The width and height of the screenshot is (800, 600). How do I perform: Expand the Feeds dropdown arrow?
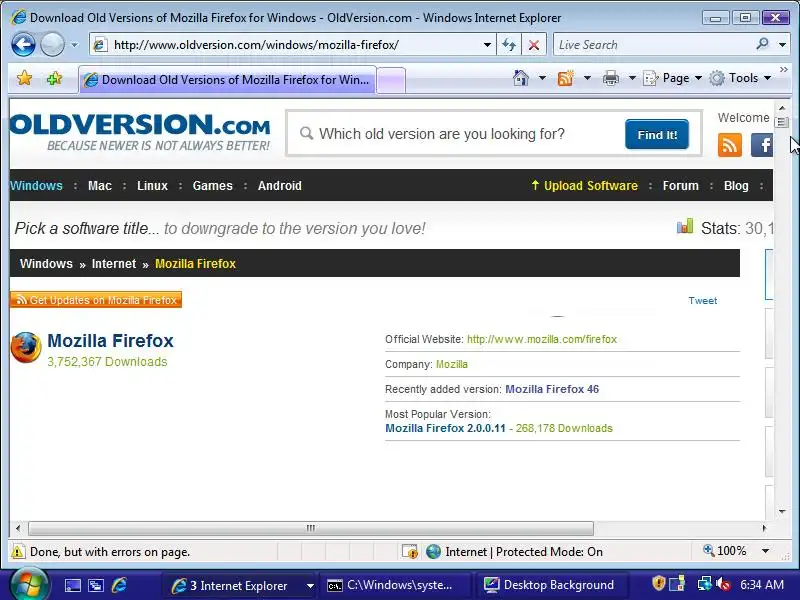pos(587,78)
